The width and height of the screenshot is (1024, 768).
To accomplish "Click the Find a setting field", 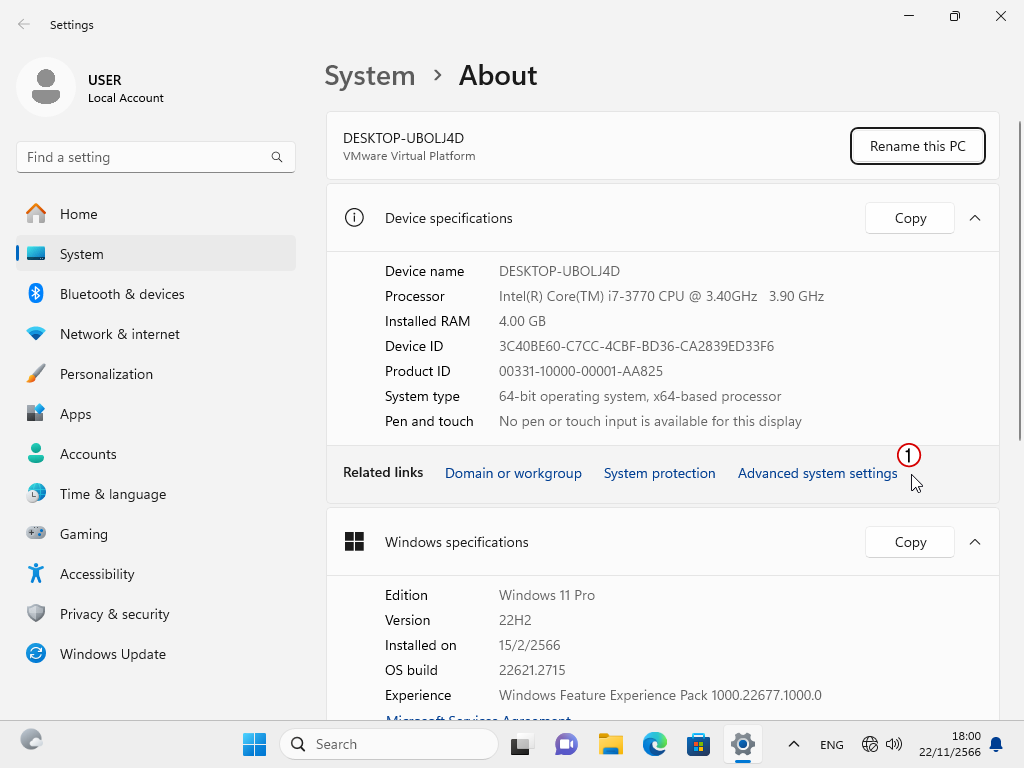I will pos(140,157).
